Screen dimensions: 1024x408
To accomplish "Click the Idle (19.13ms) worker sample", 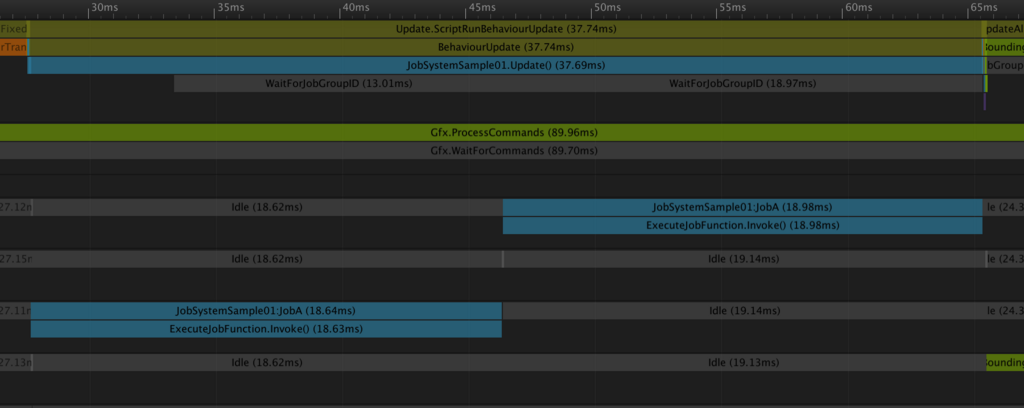I will (744, 362).
